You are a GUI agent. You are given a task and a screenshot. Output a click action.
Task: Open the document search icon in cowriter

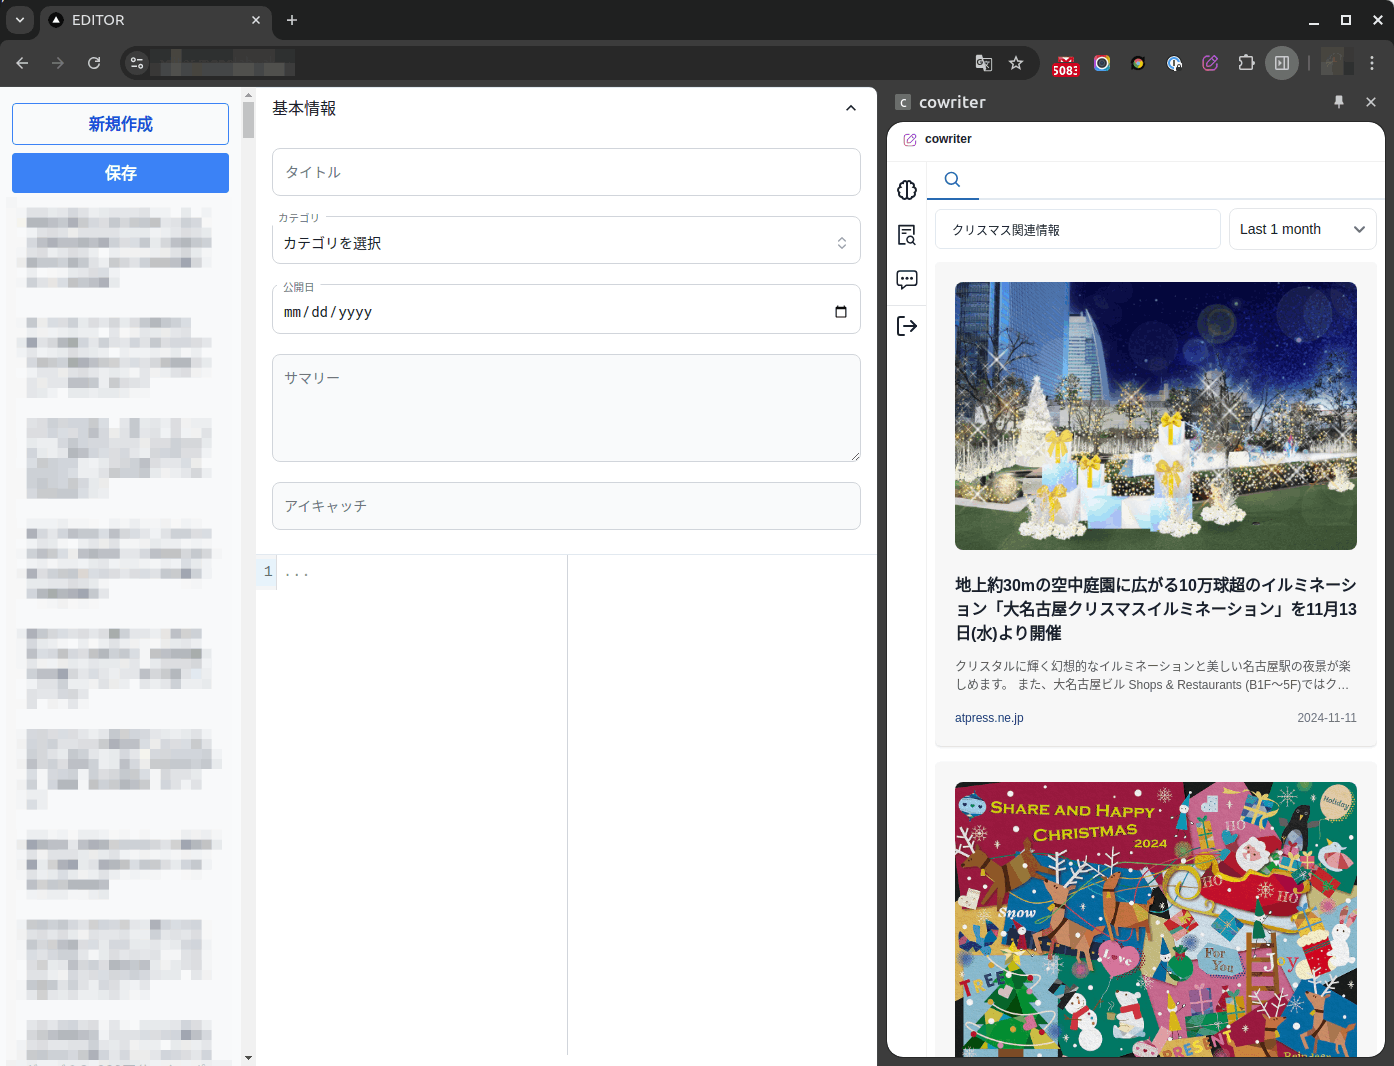pyautogui.click(x=907, y=235)
